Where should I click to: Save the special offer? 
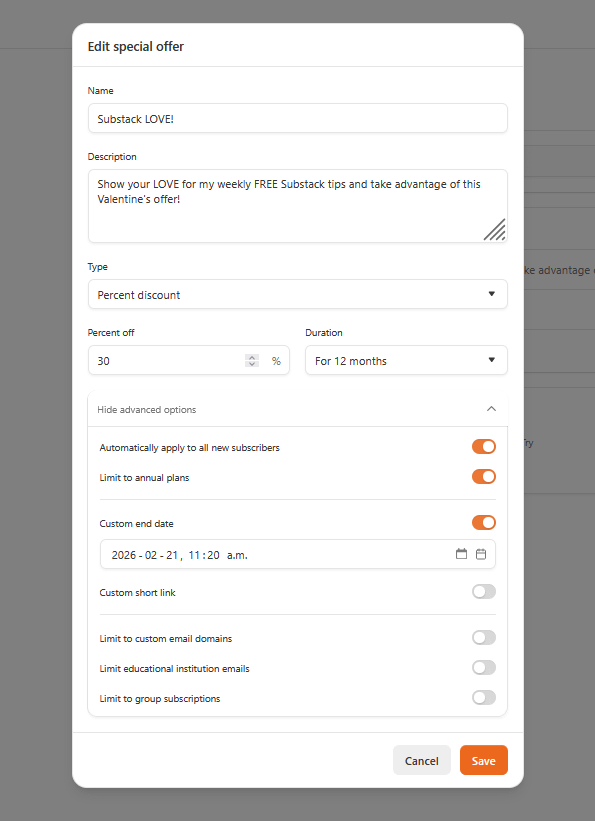483,760
